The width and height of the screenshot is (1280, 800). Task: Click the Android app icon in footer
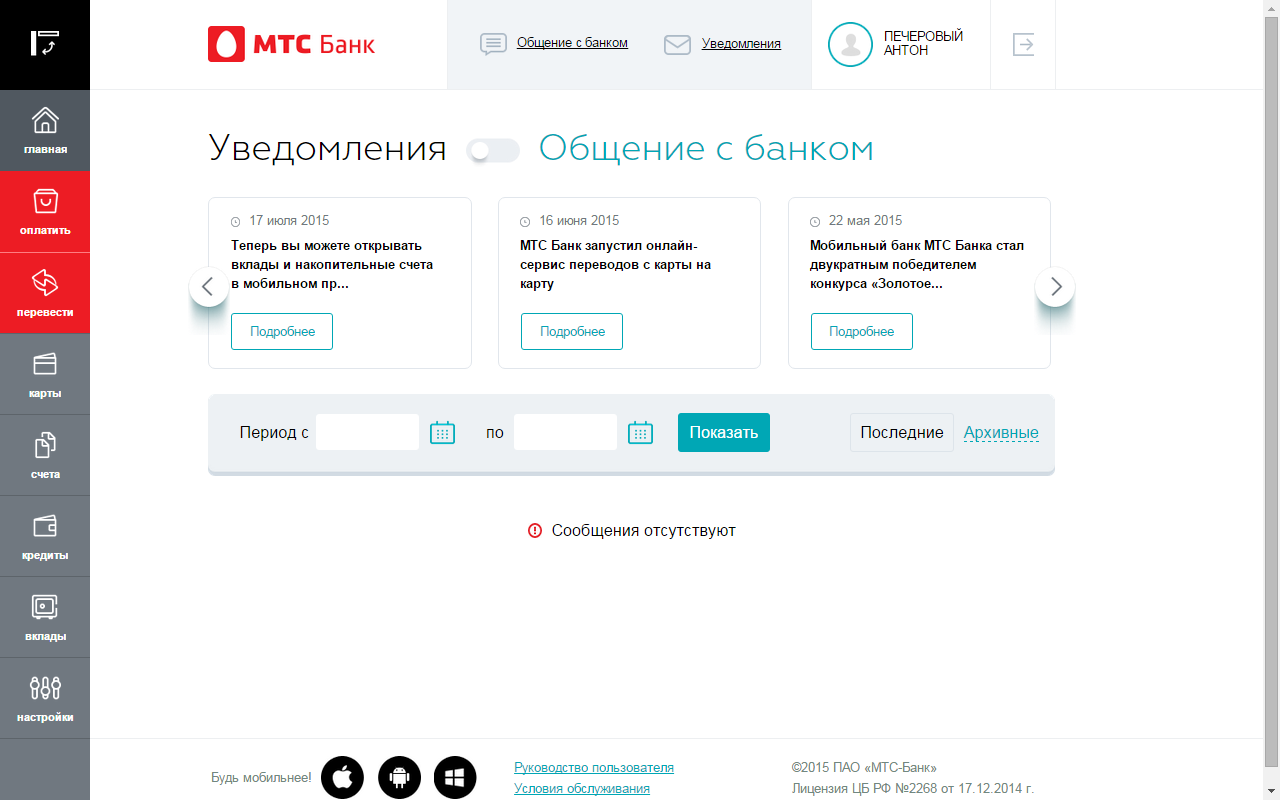[x=399, y=777]
